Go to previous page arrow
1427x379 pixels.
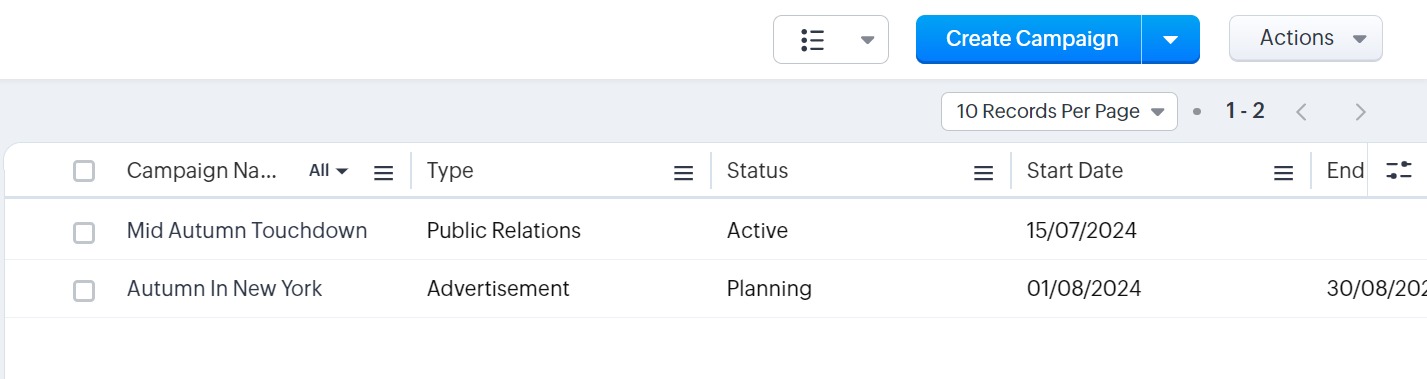1301,112
